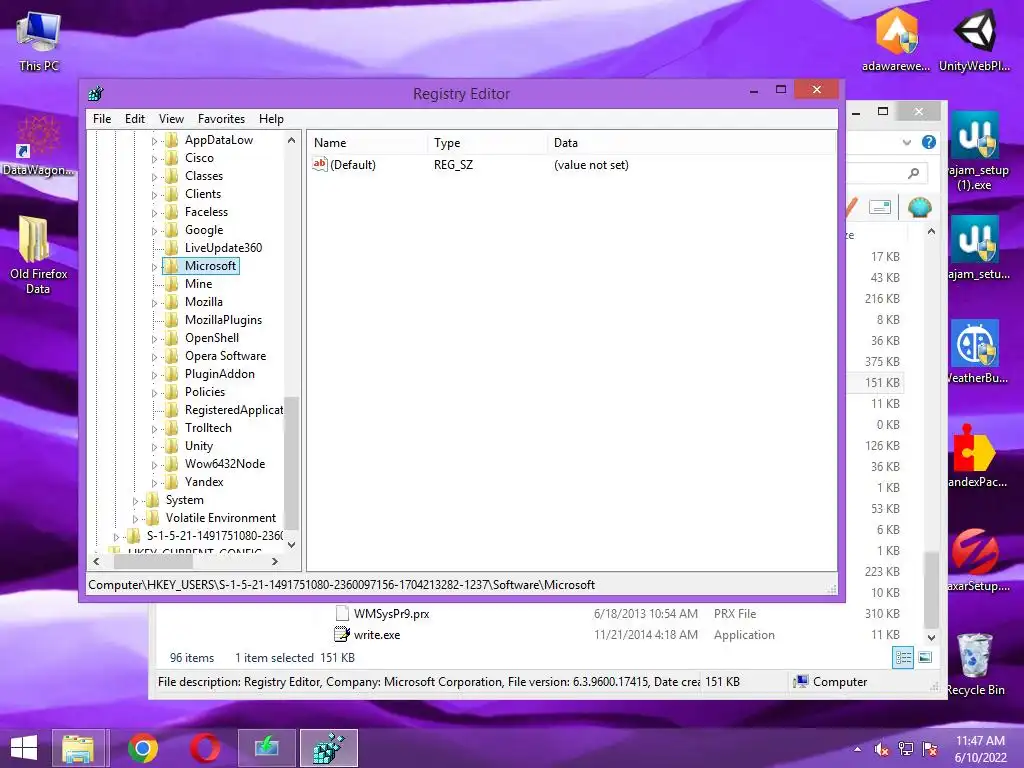Select the Wow6432Node registry key
Screen dimensions: 1024x768
tap(225, 464)
